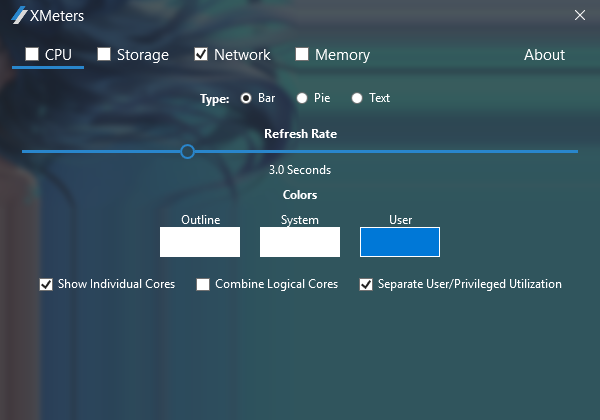Enable the Memory meter checkbox
This screenshot has height=420, width=600.
(302, 54)
